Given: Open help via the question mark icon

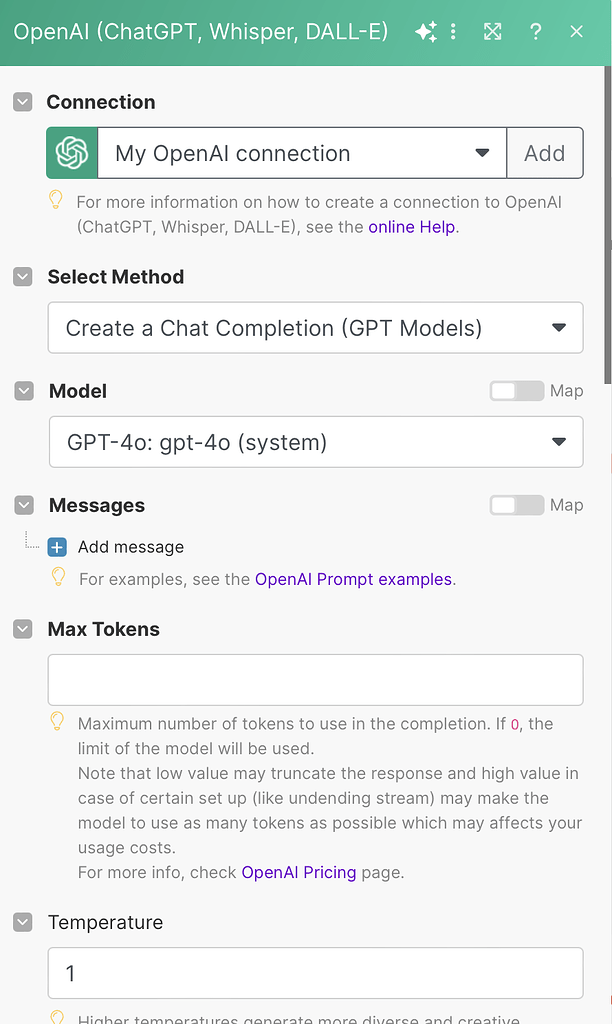Looking at the screenshot, I should (535, 31).
